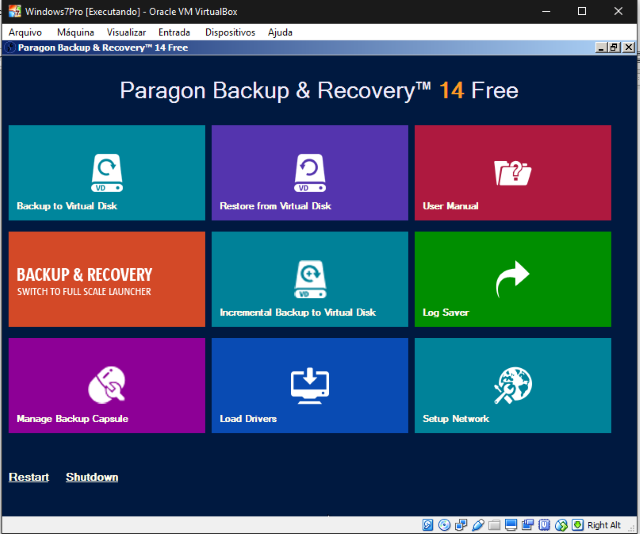The height and width of the screenshot is (534, 640).
Task: Maximize the Oracle VM VirtualBox window
Action: click(x=582, y=11)
